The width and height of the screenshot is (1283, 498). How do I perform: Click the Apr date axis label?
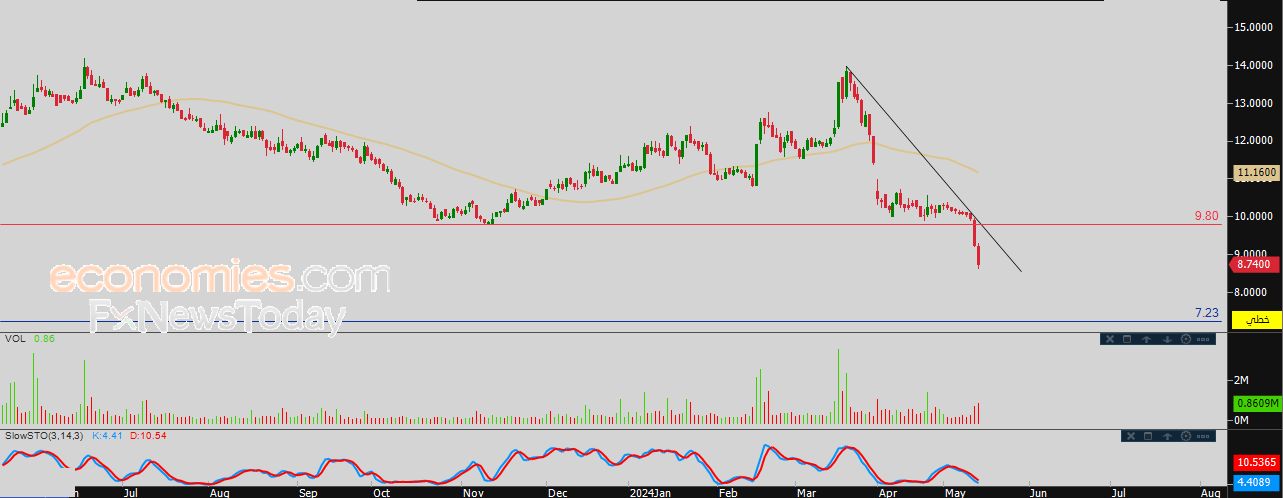click(886, 493)
